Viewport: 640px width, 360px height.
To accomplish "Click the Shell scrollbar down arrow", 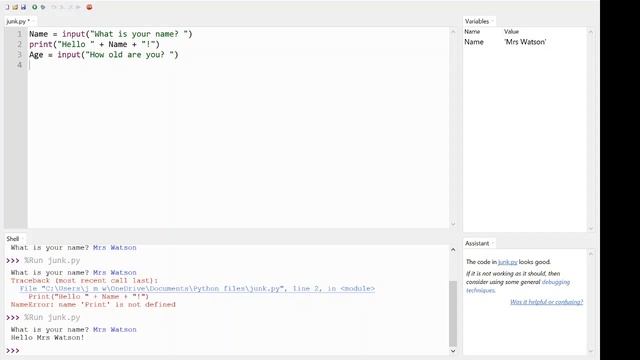I will click(x=453, y=351).
